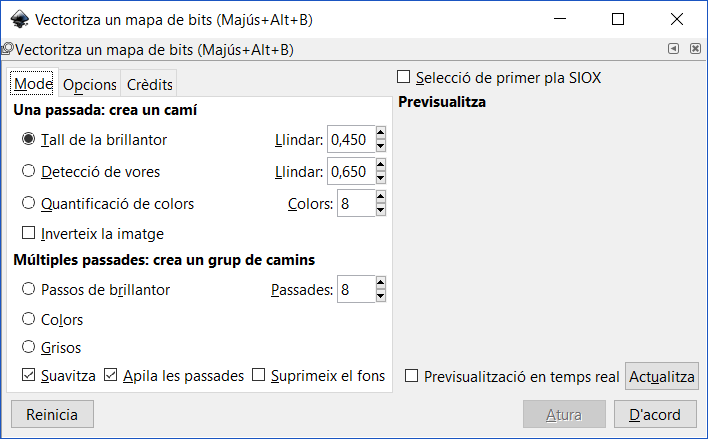Viewport: 708px width, 439px height.
Task: Increase the Tall de la brillantor Llindar value
Action: [380, 133]
